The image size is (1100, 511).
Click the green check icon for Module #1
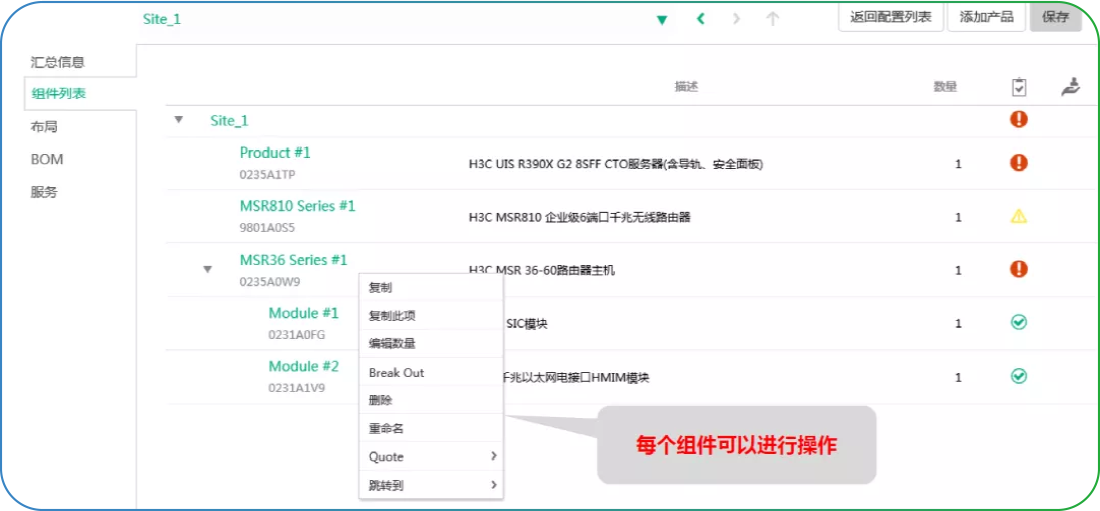coord(1019,322)
